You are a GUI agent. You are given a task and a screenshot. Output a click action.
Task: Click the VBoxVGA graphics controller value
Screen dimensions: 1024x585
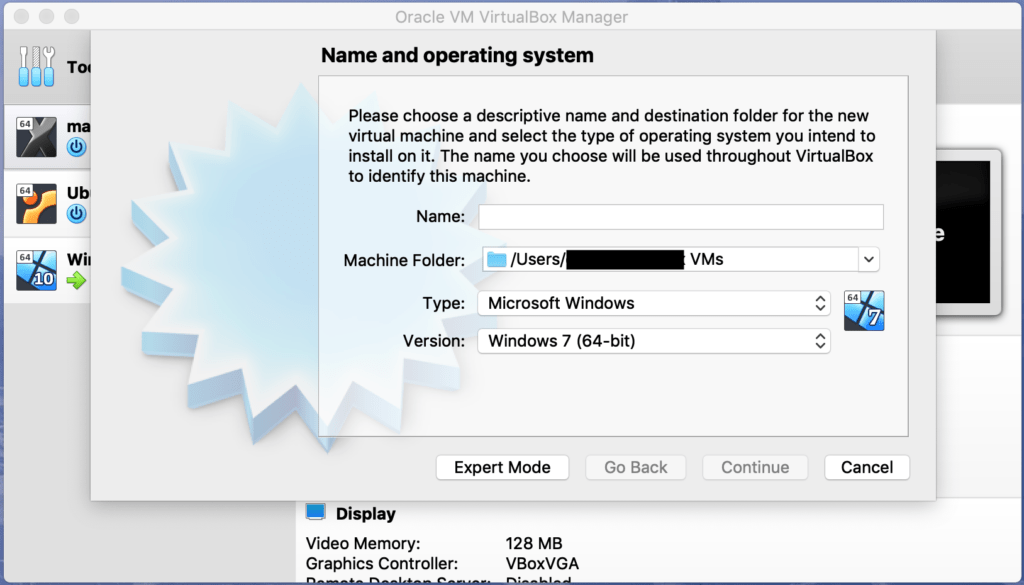542,563
